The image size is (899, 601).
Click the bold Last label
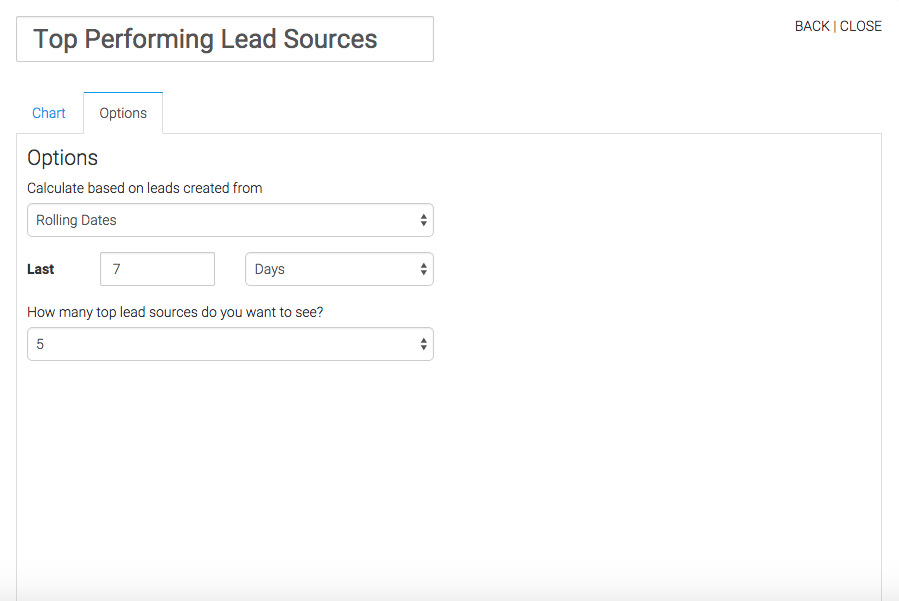[40, 269]
